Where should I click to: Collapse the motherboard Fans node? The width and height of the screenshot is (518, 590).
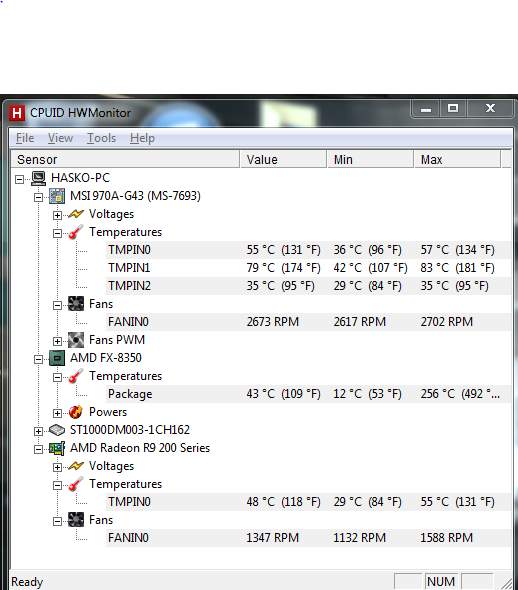click(57, 305)
